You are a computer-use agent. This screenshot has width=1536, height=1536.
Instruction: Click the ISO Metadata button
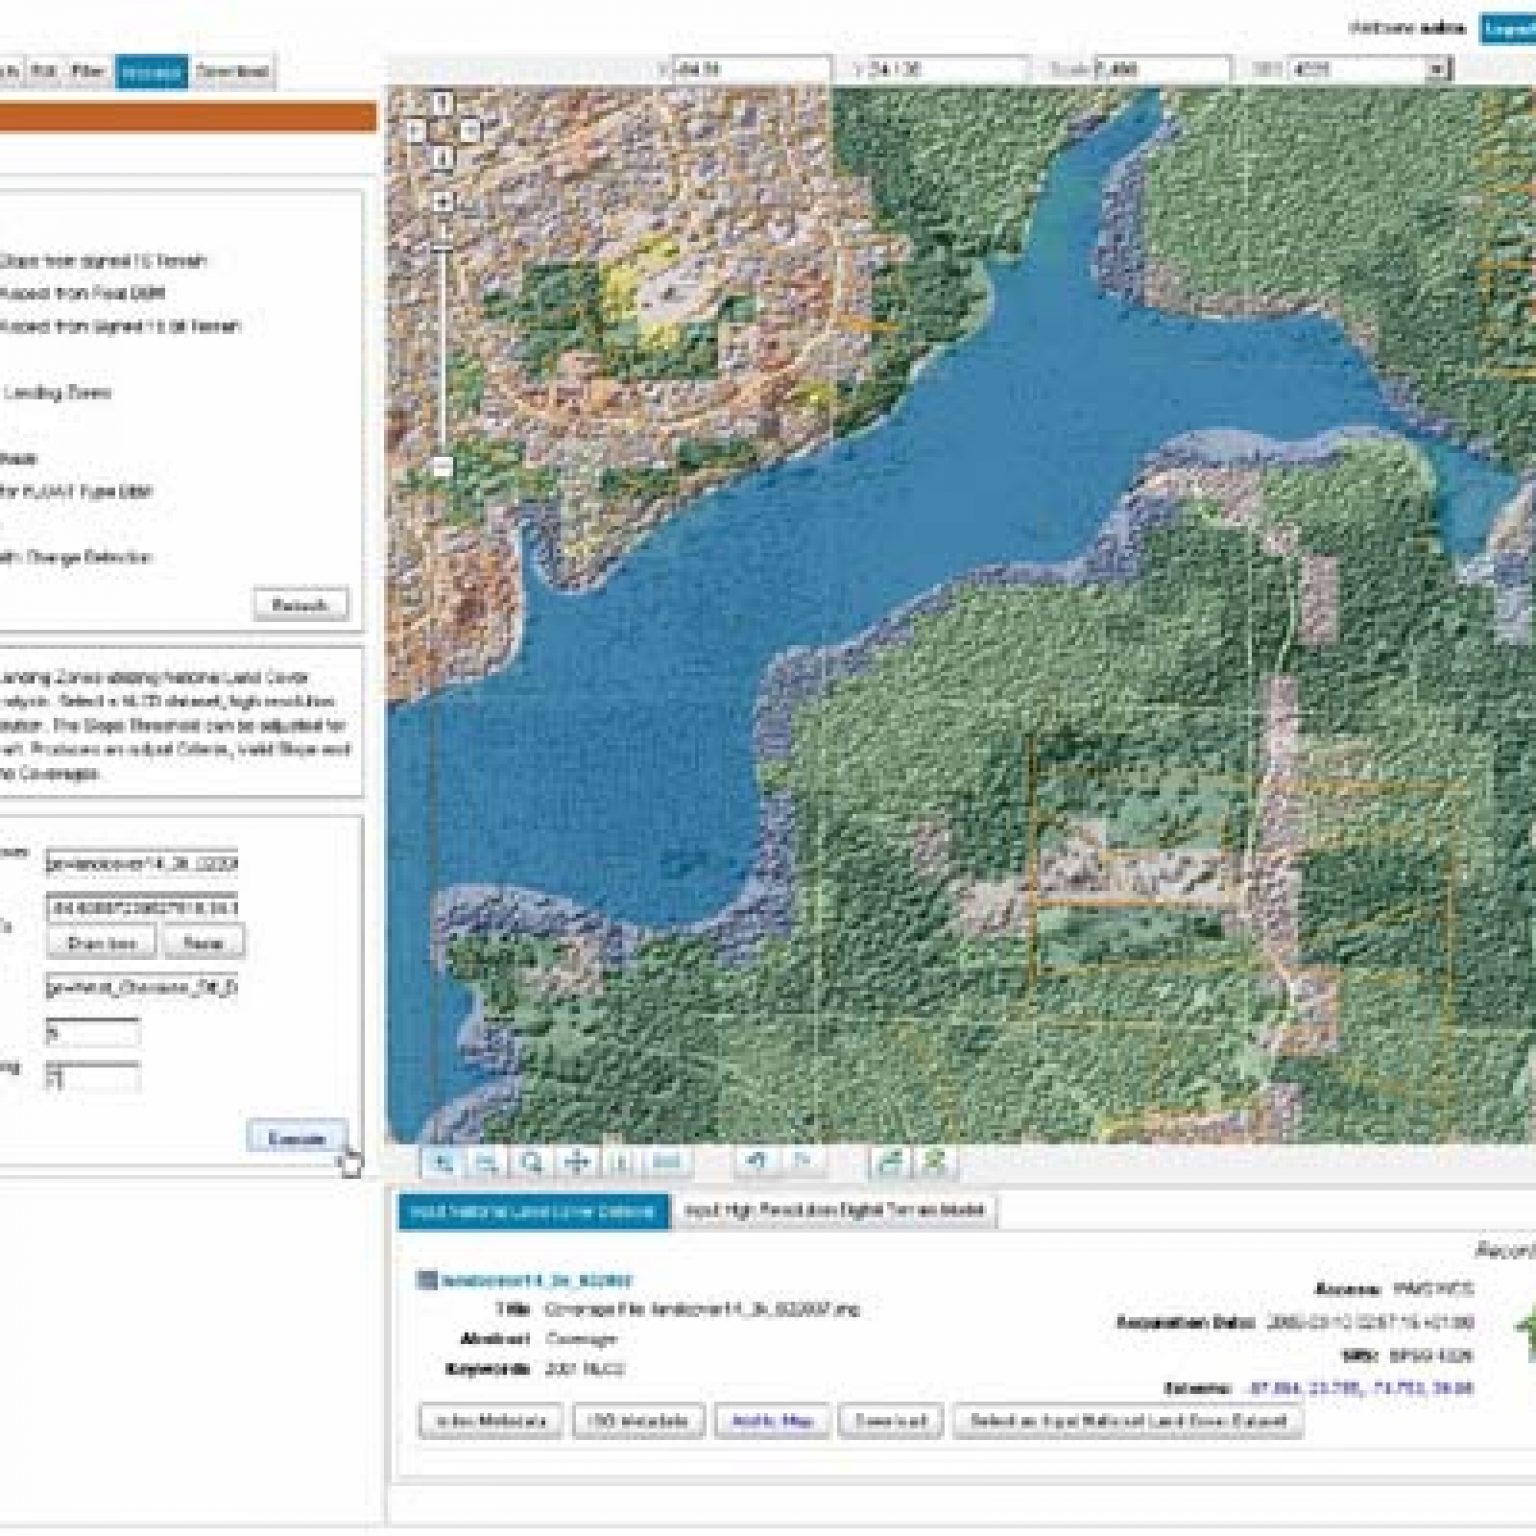638,1420
